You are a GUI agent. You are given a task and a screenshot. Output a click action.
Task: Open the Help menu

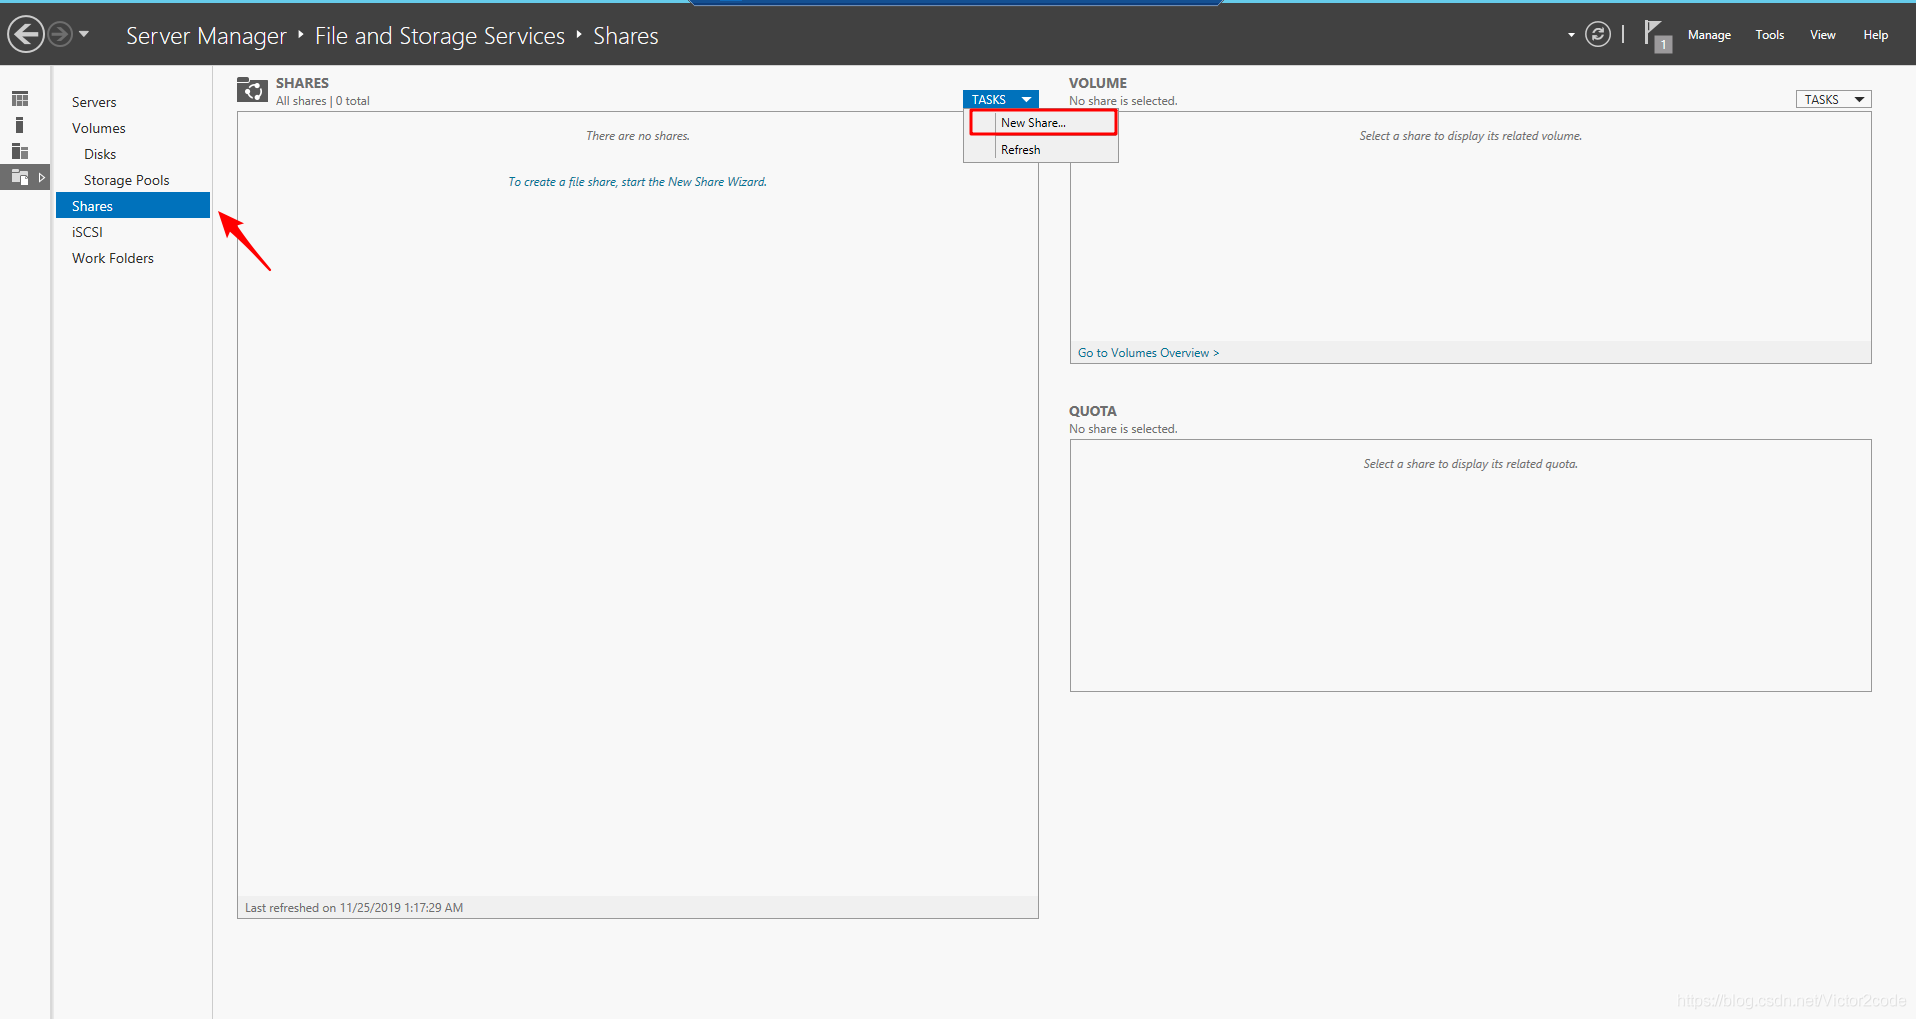click(1875, 35)
